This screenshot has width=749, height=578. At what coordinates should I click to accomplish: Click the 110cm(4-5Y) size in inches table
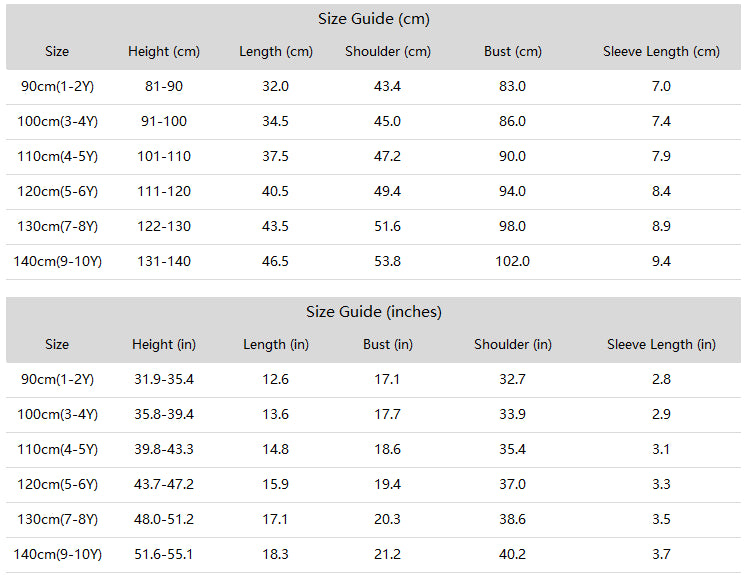[57, 450]
